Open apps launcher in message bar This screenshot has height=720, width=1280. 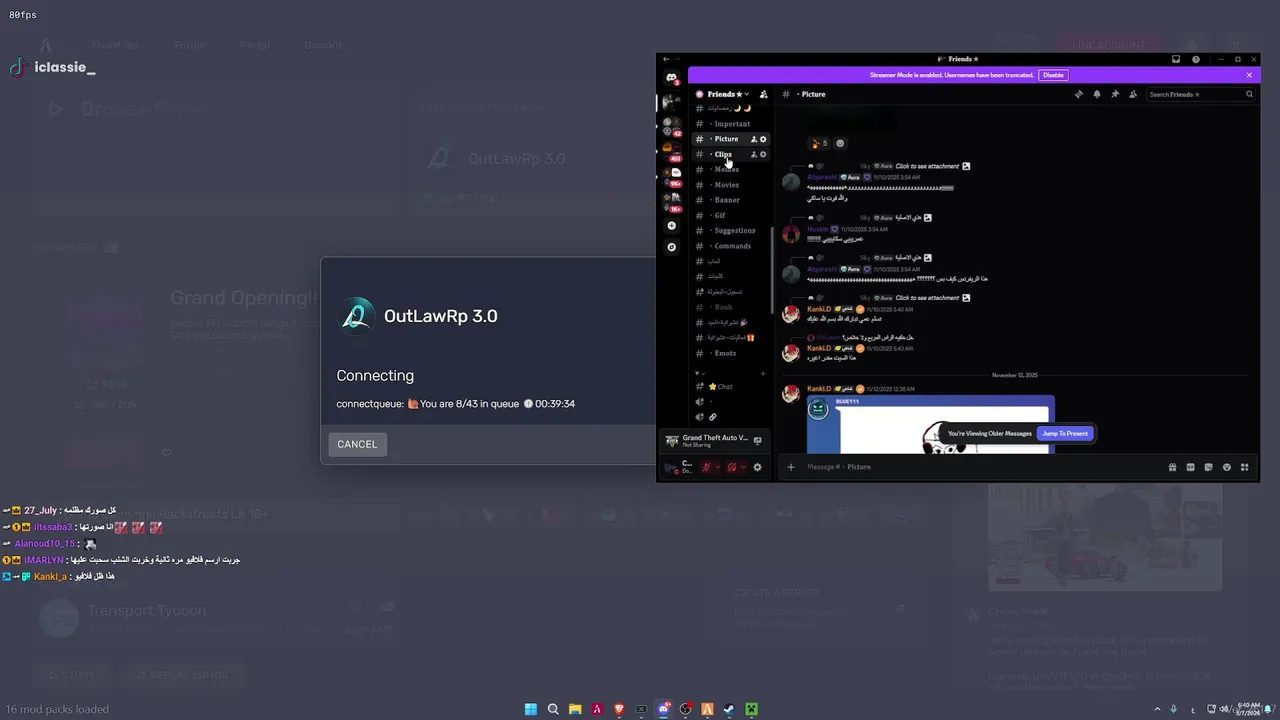pyautogui.click(x=1244, y=467)
